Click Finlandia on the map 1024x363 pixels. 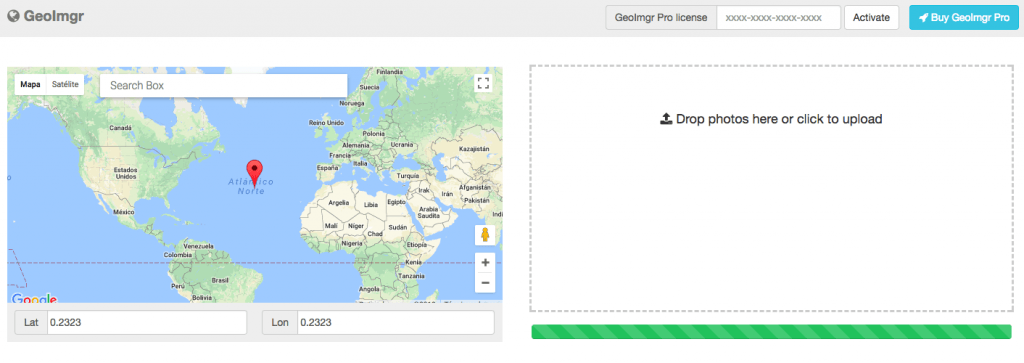click(389, 72)
